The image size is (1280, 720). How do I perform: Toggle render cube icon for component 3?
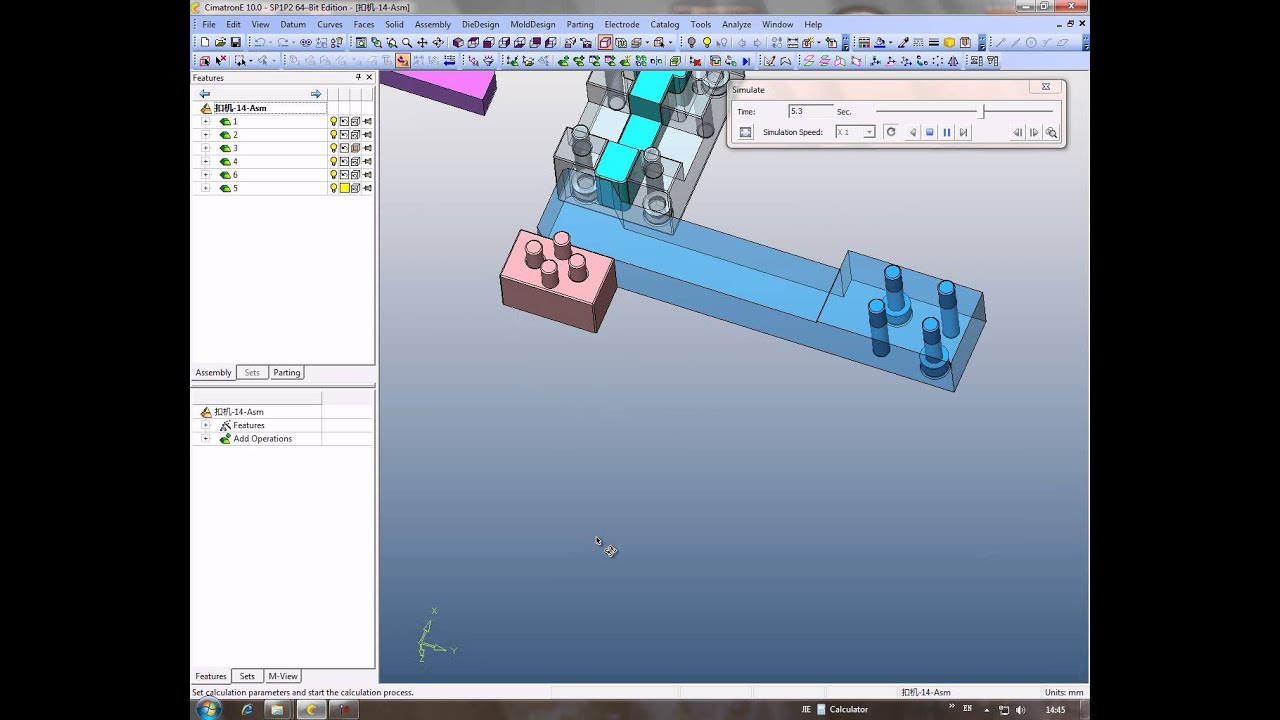pyautogui.click(x=356, y=148)
